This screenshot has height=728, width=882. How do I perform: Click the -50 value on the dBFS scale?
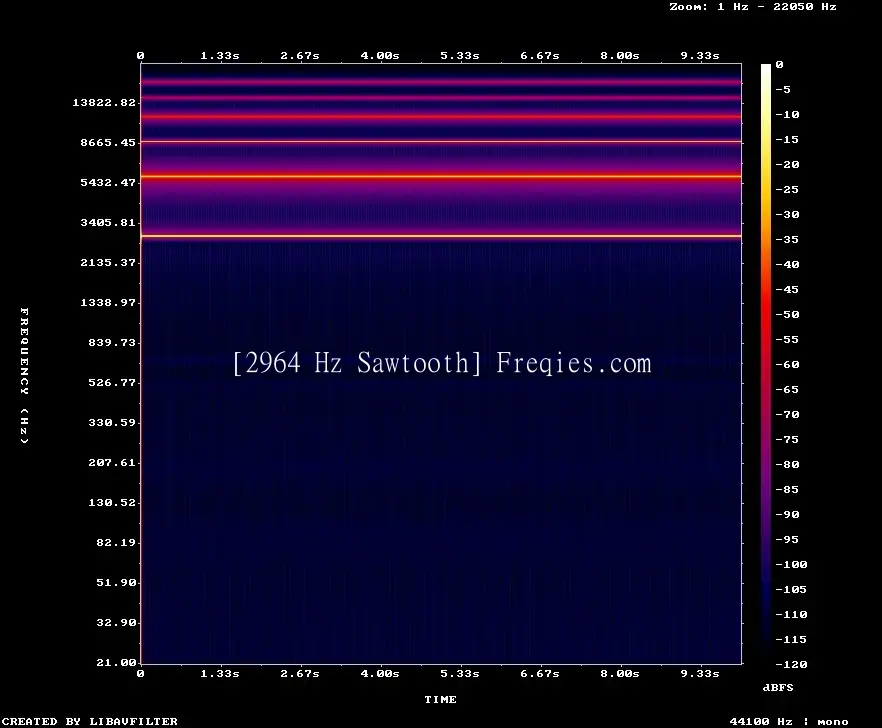(787, 314)
